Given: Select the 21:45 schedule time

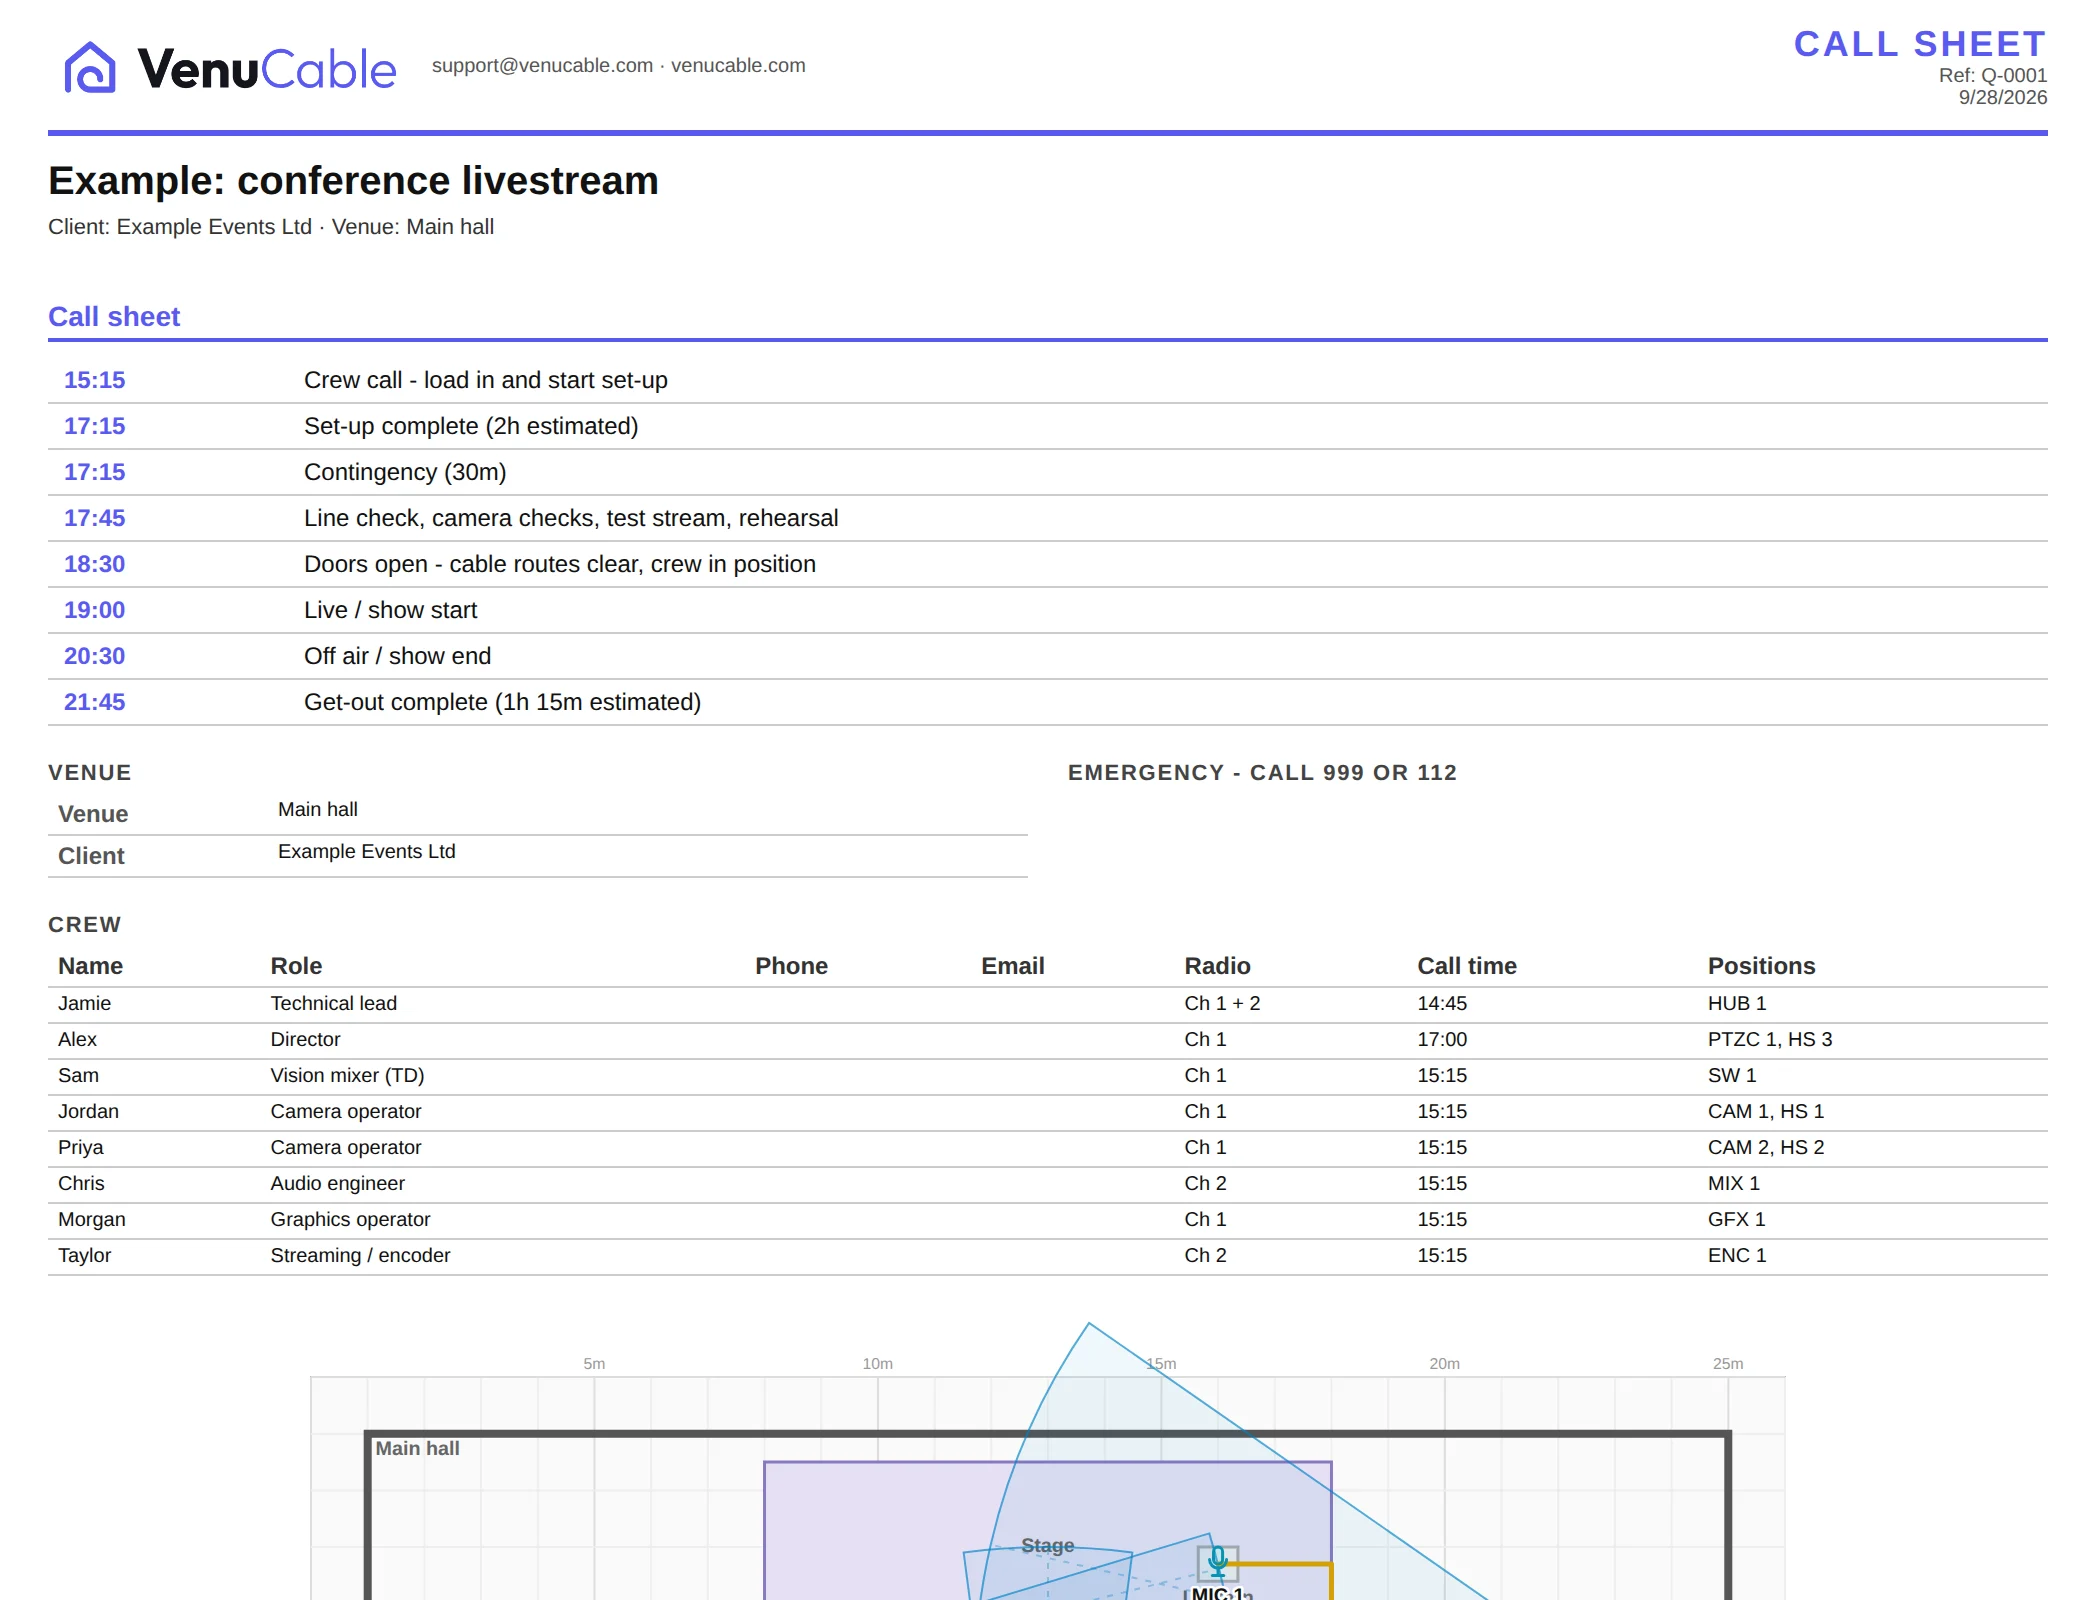Looking at the screenshot, I should click(x=95, y=702).
